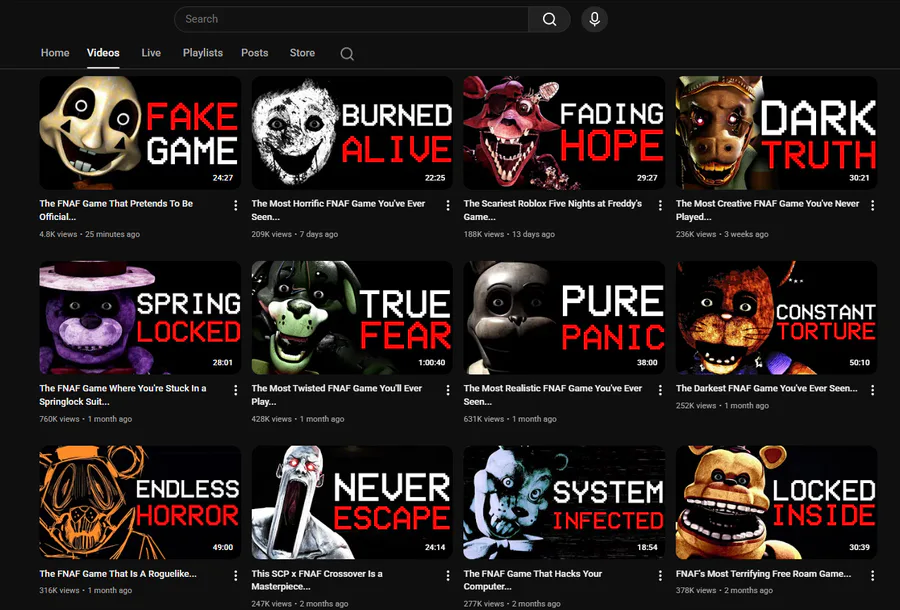Viewport: 900px width, 610px height.
Task: Open the 'SPRING LOCKED' thumbnail
Action: pyautogui.click(x=140, y=317)
